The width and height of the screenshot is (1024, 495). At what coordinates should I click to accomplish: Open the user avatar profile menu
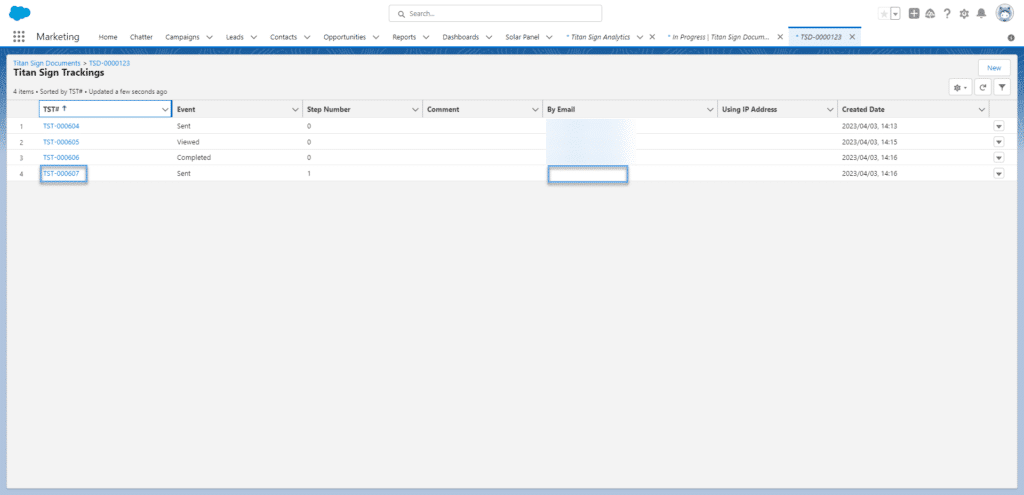[x=1004, y=13]
